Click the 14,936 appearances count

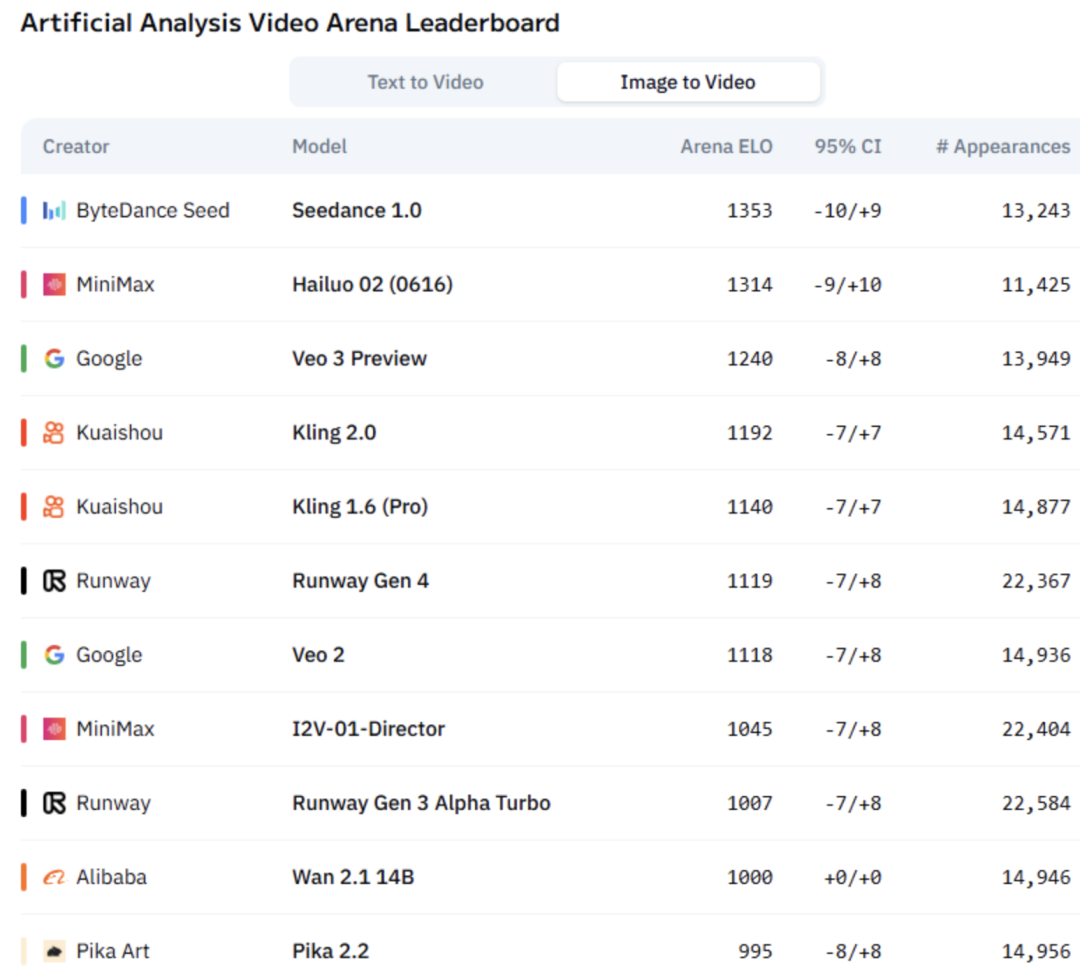click(x=1037, y=654)
